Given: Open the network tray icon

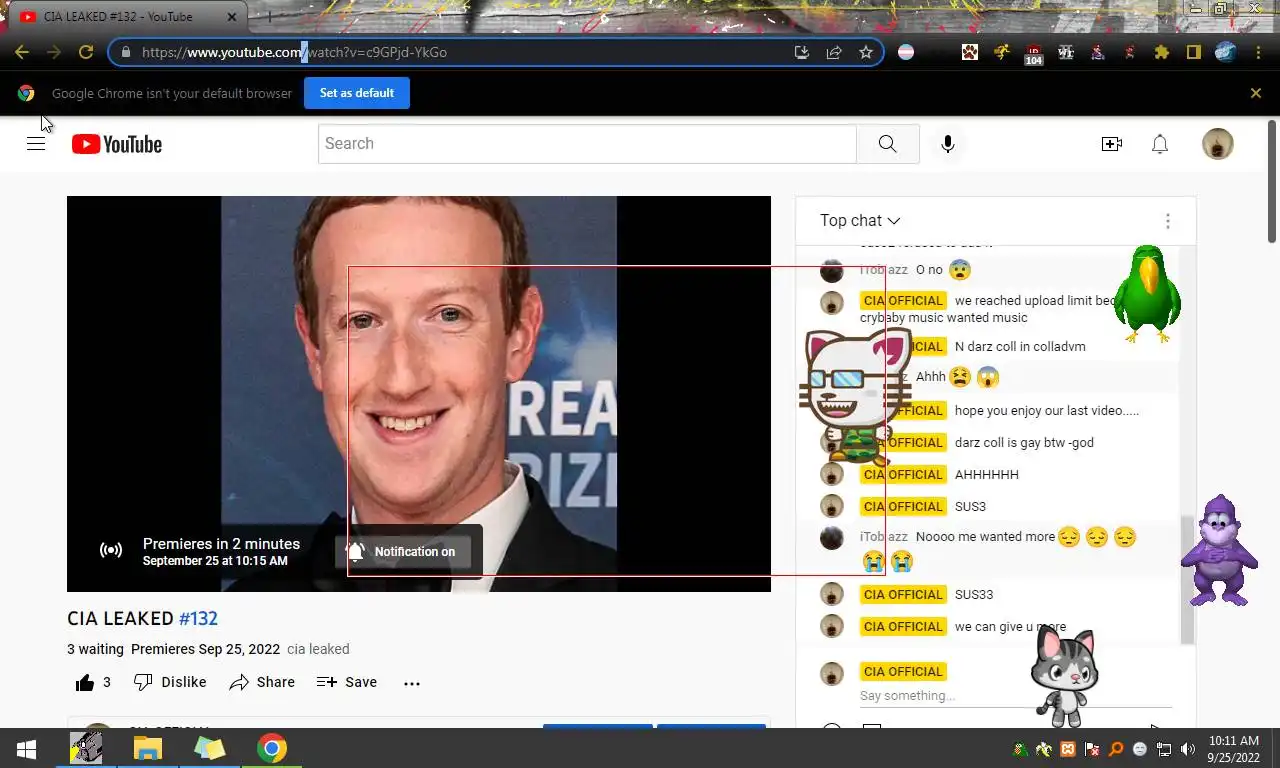Looking at the screenshot, I should pyautogui.click(x=1164, y=749).
